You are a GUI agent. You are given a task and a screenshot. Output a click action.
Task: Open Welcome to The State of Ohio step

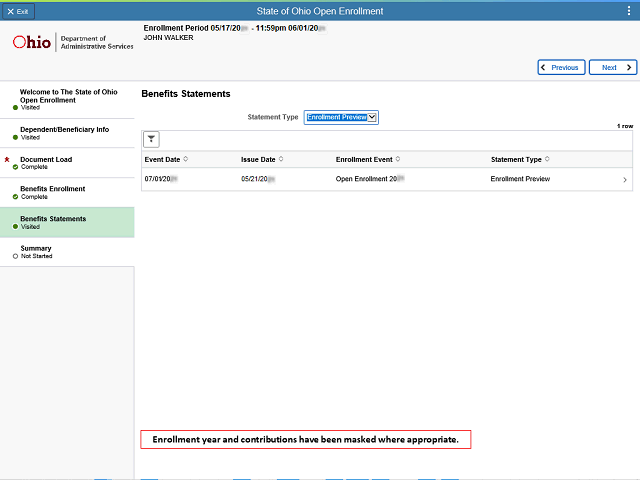coord(67,100)
